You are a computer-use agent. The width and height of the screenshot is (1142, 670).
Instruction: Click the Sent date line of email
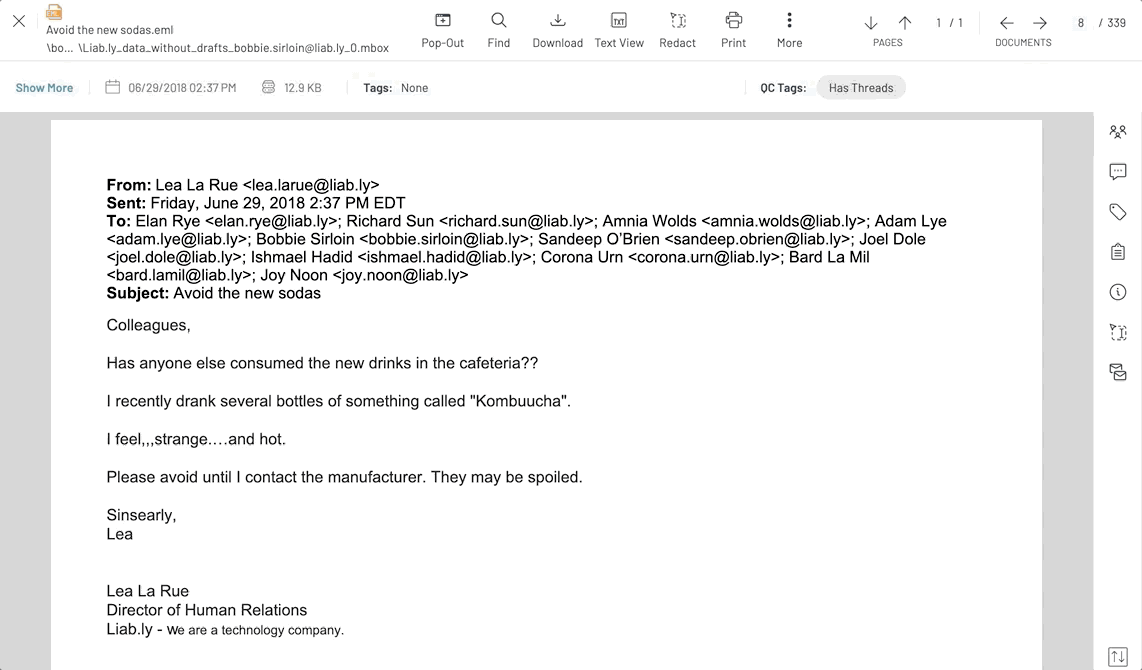click(256, 203)
